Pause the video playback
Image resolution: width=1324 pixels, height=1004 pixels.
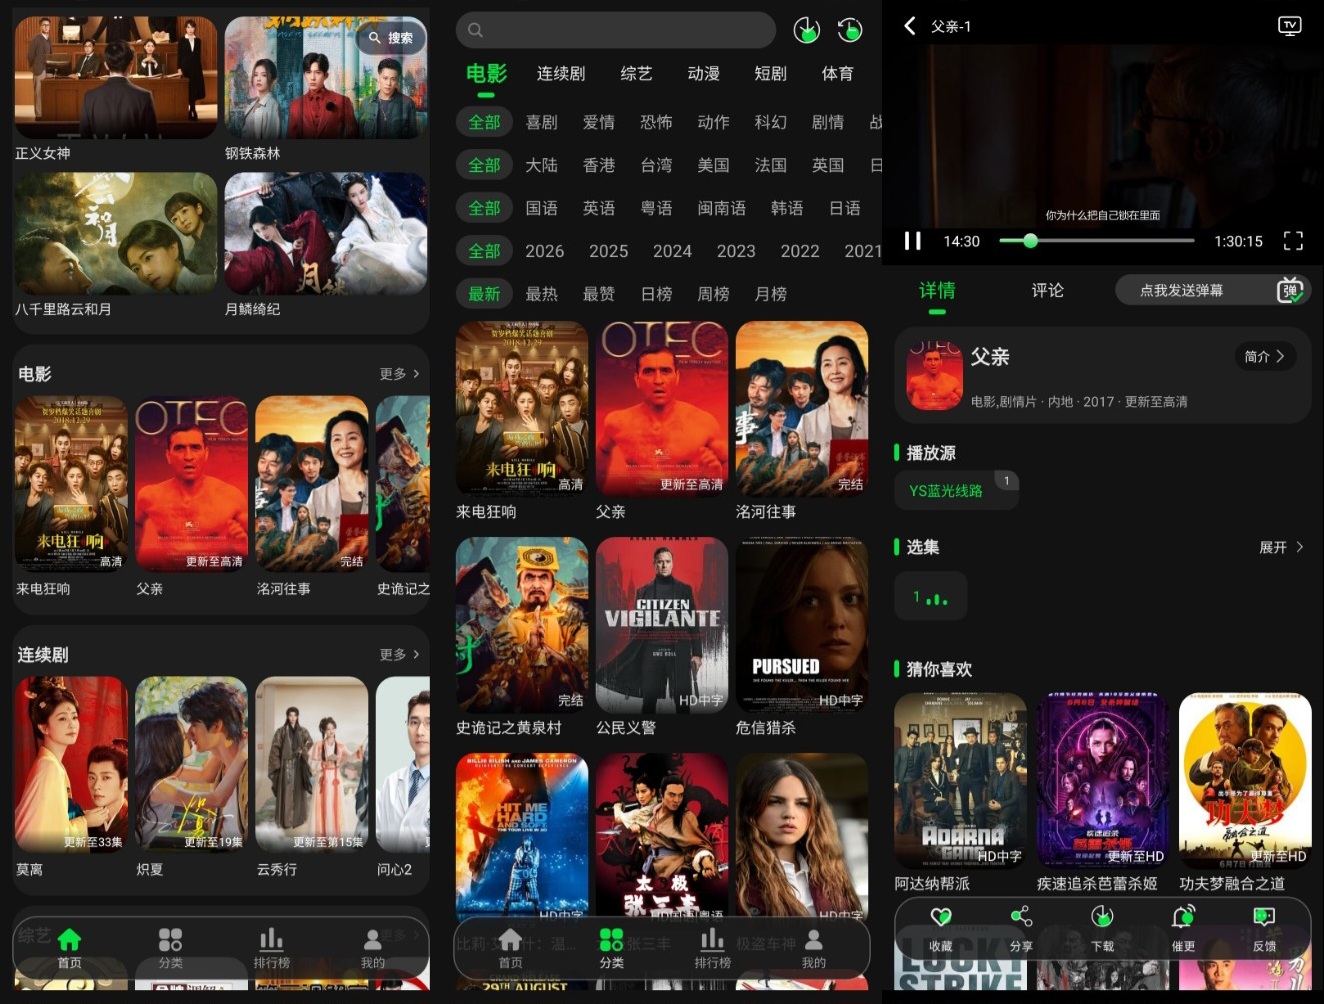click(912, 241)
